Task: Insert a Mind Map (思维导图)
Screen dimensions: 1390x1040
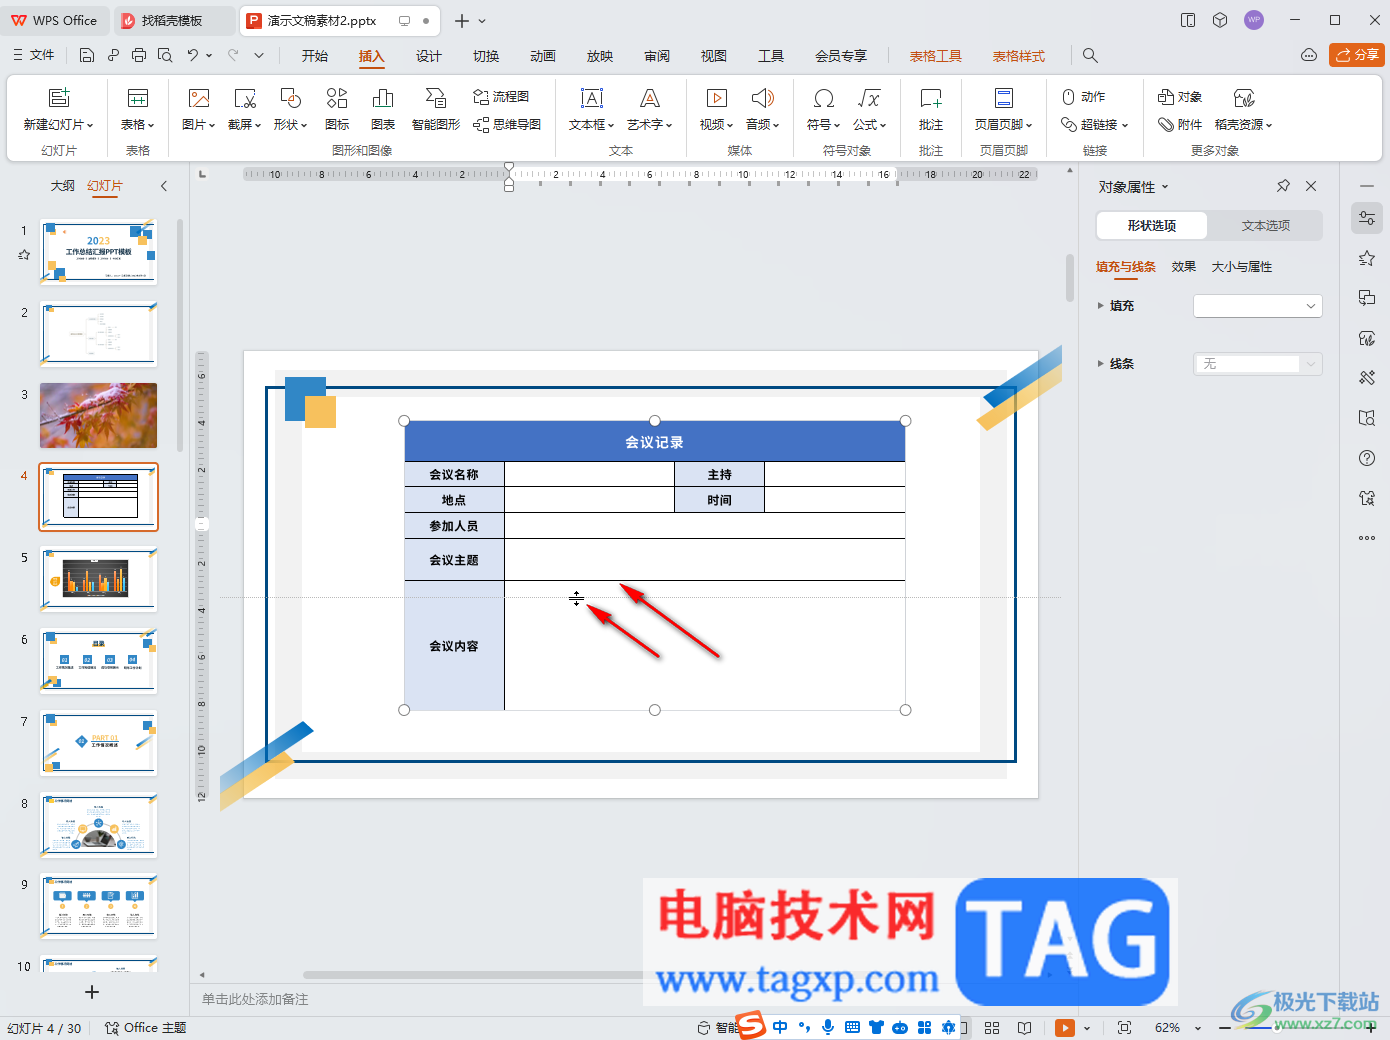Action: [507, 124]
